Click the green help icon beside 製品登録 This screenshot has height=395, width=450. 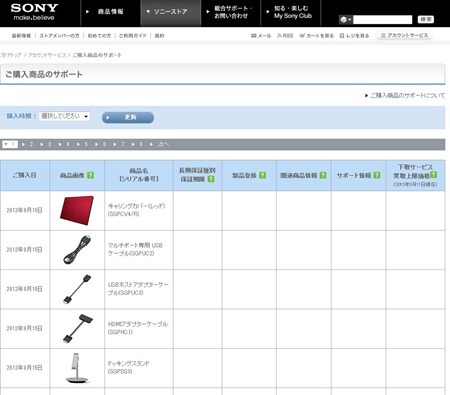pos(262,175)
